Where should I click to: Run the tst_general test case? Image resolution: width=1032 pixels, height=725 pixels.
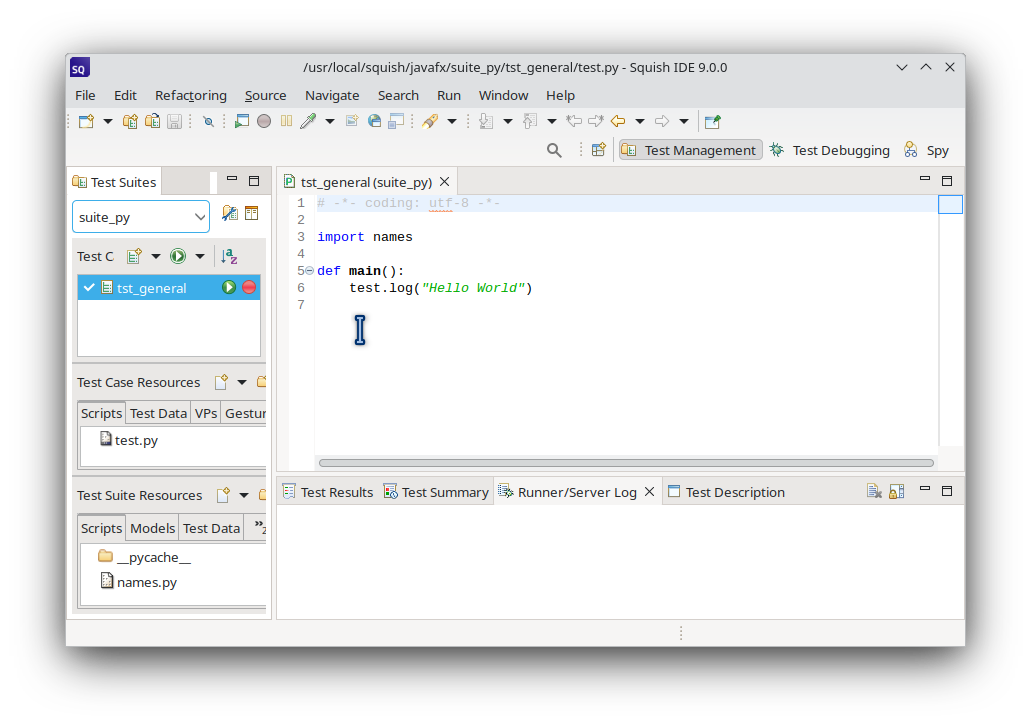[x=230, y=287]
